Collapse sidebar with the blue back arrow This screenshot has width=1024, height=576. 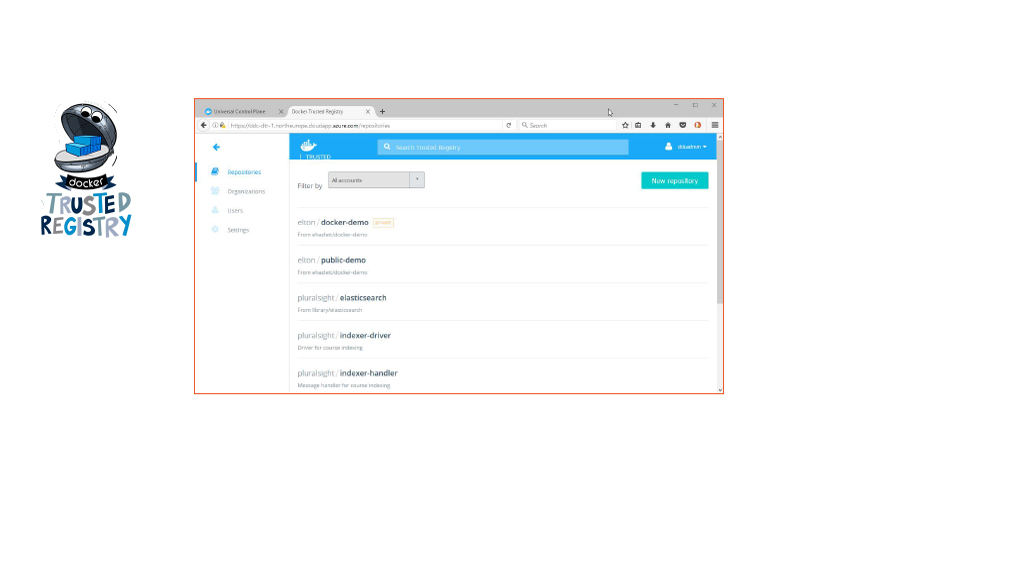point(216,147)
